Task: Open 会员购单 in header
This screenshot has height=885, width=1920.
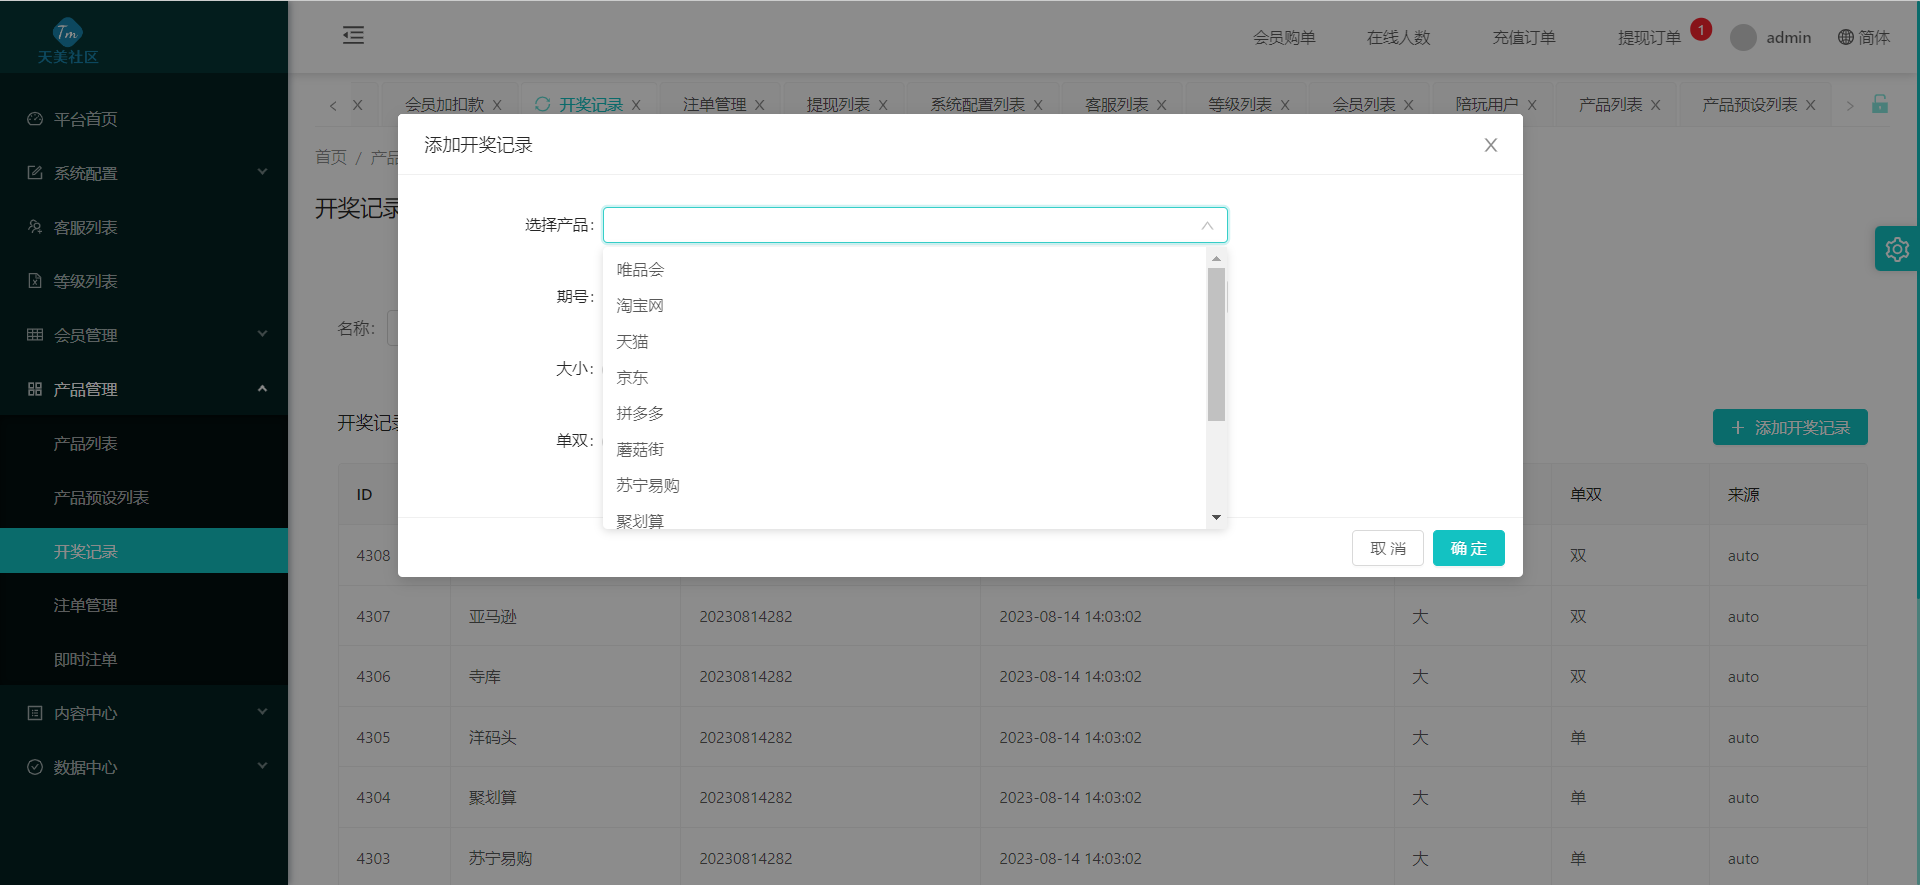Action: tap(1284, 37)
